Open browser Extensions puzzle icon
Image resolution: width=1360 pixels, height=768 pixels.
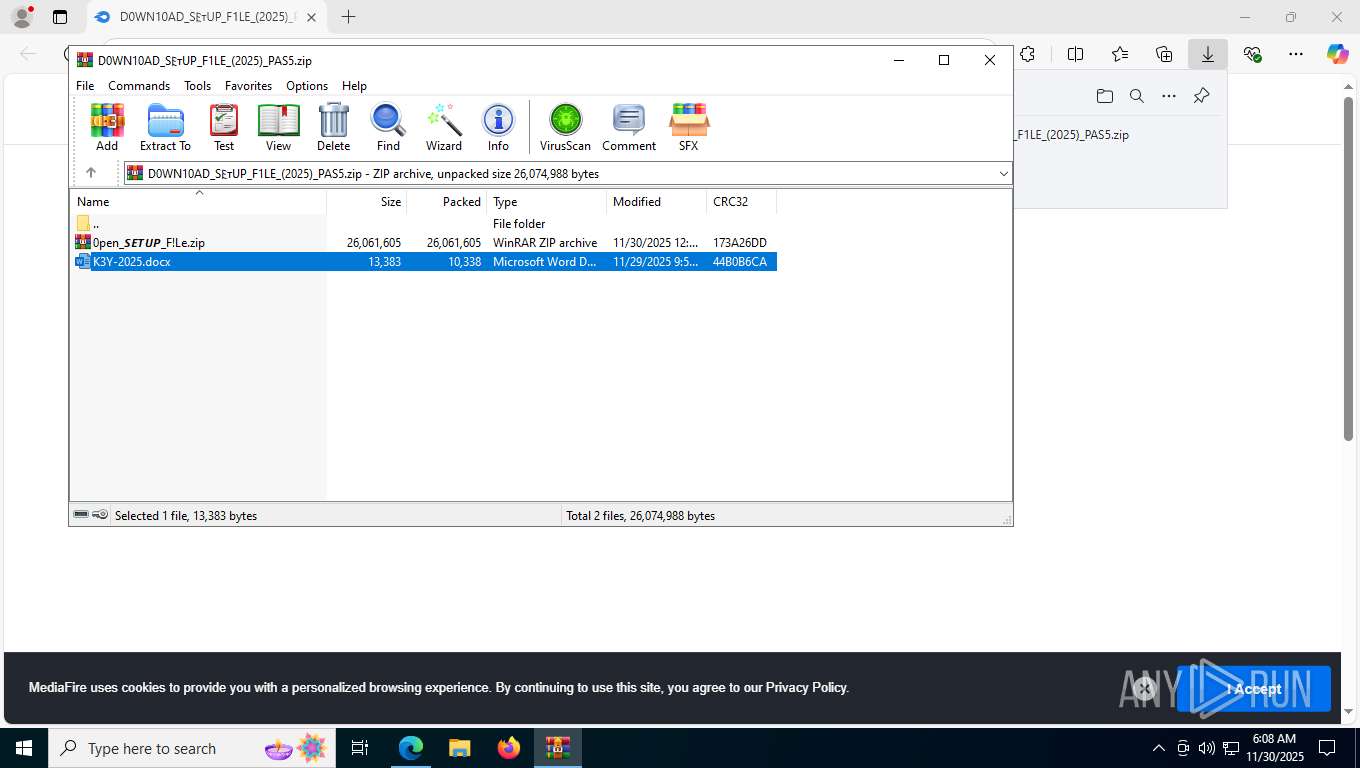[x=1027, y=54]
